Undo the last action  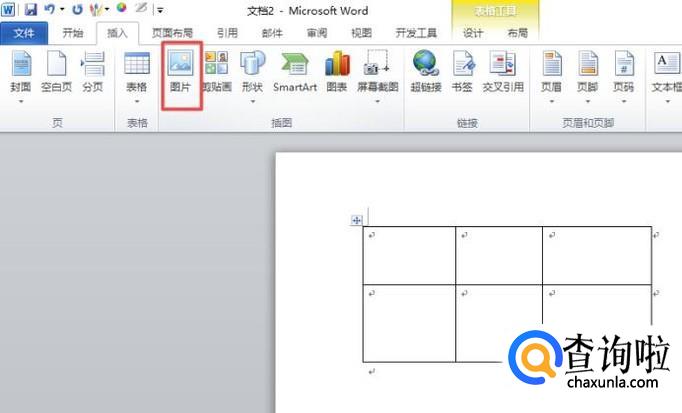[x=49, y=9]
